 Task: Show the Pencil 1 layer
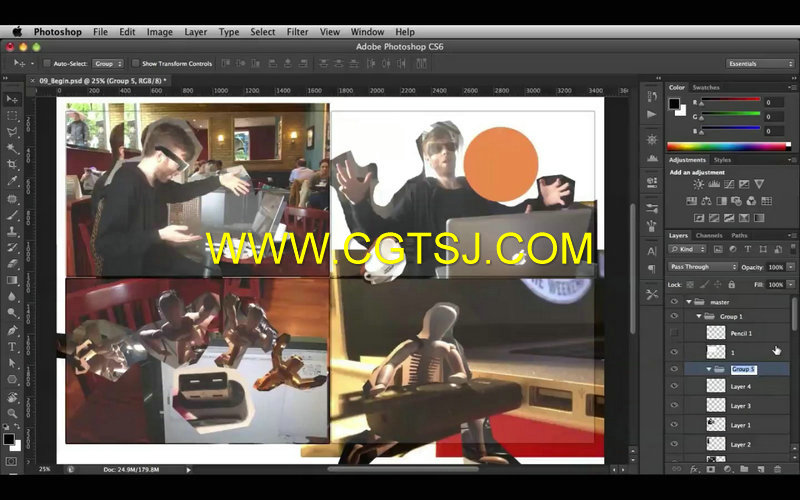[x=674, y=333]
